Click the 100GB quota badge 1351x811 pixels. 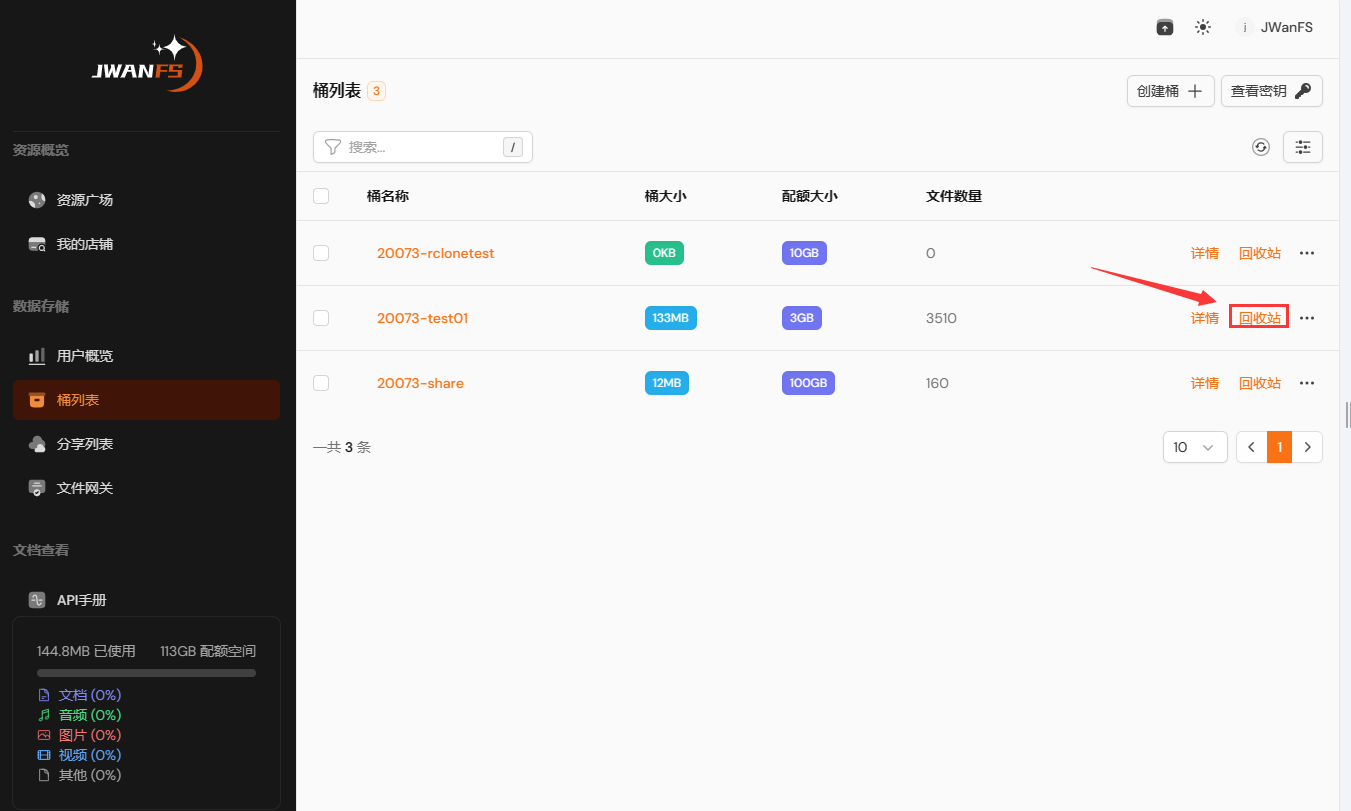click(808, 383)
